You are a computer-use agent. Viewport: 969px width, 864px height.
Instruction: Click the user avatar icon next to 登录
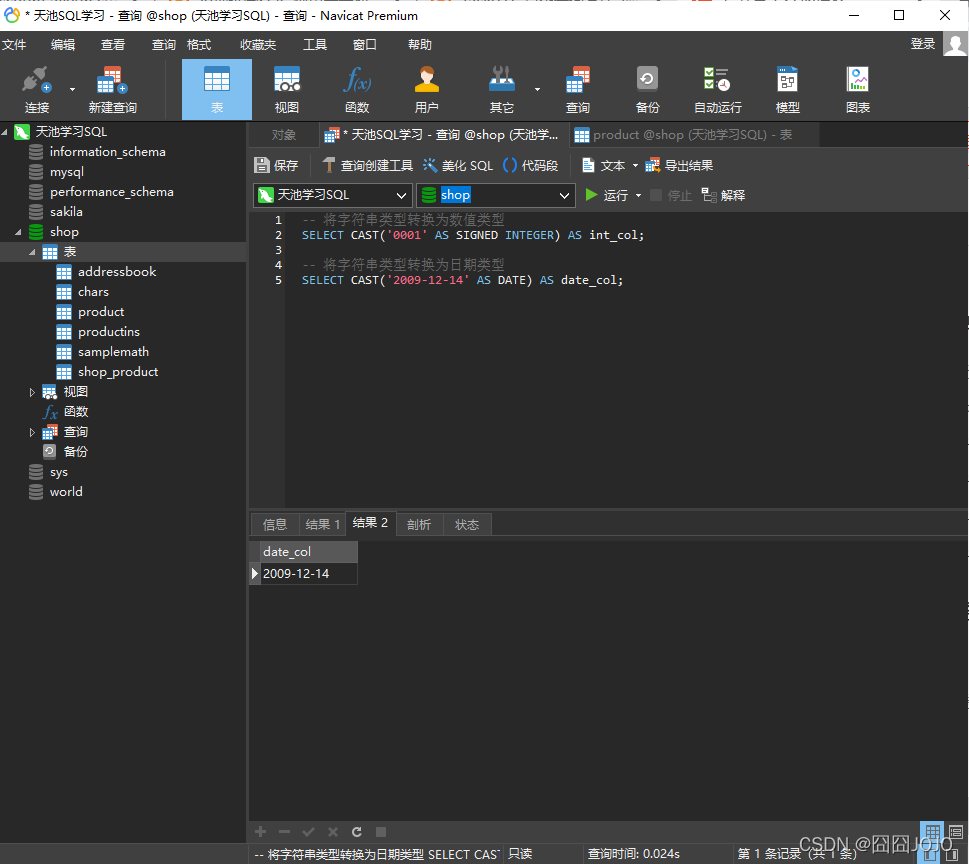tap(955, 44)
